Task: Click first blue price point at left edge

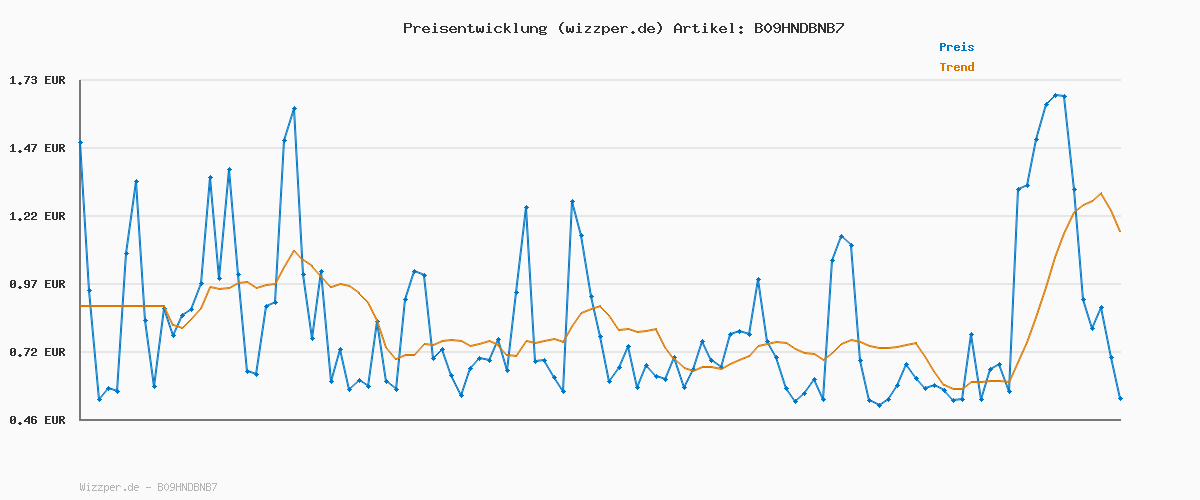Action: [80, 143]
